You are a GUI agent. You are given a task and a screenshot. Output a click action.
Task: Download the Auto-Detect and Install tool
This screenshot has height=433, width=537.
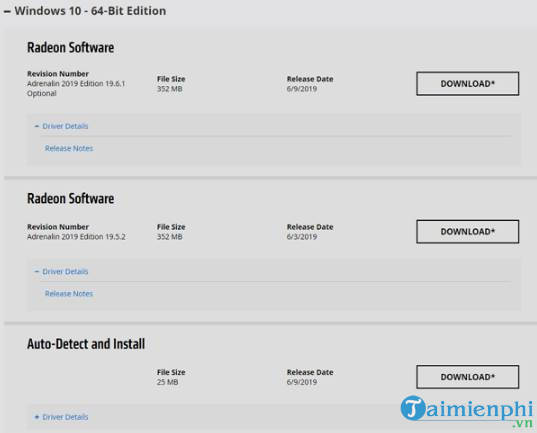pyautogui.click(x=467, y=377)
